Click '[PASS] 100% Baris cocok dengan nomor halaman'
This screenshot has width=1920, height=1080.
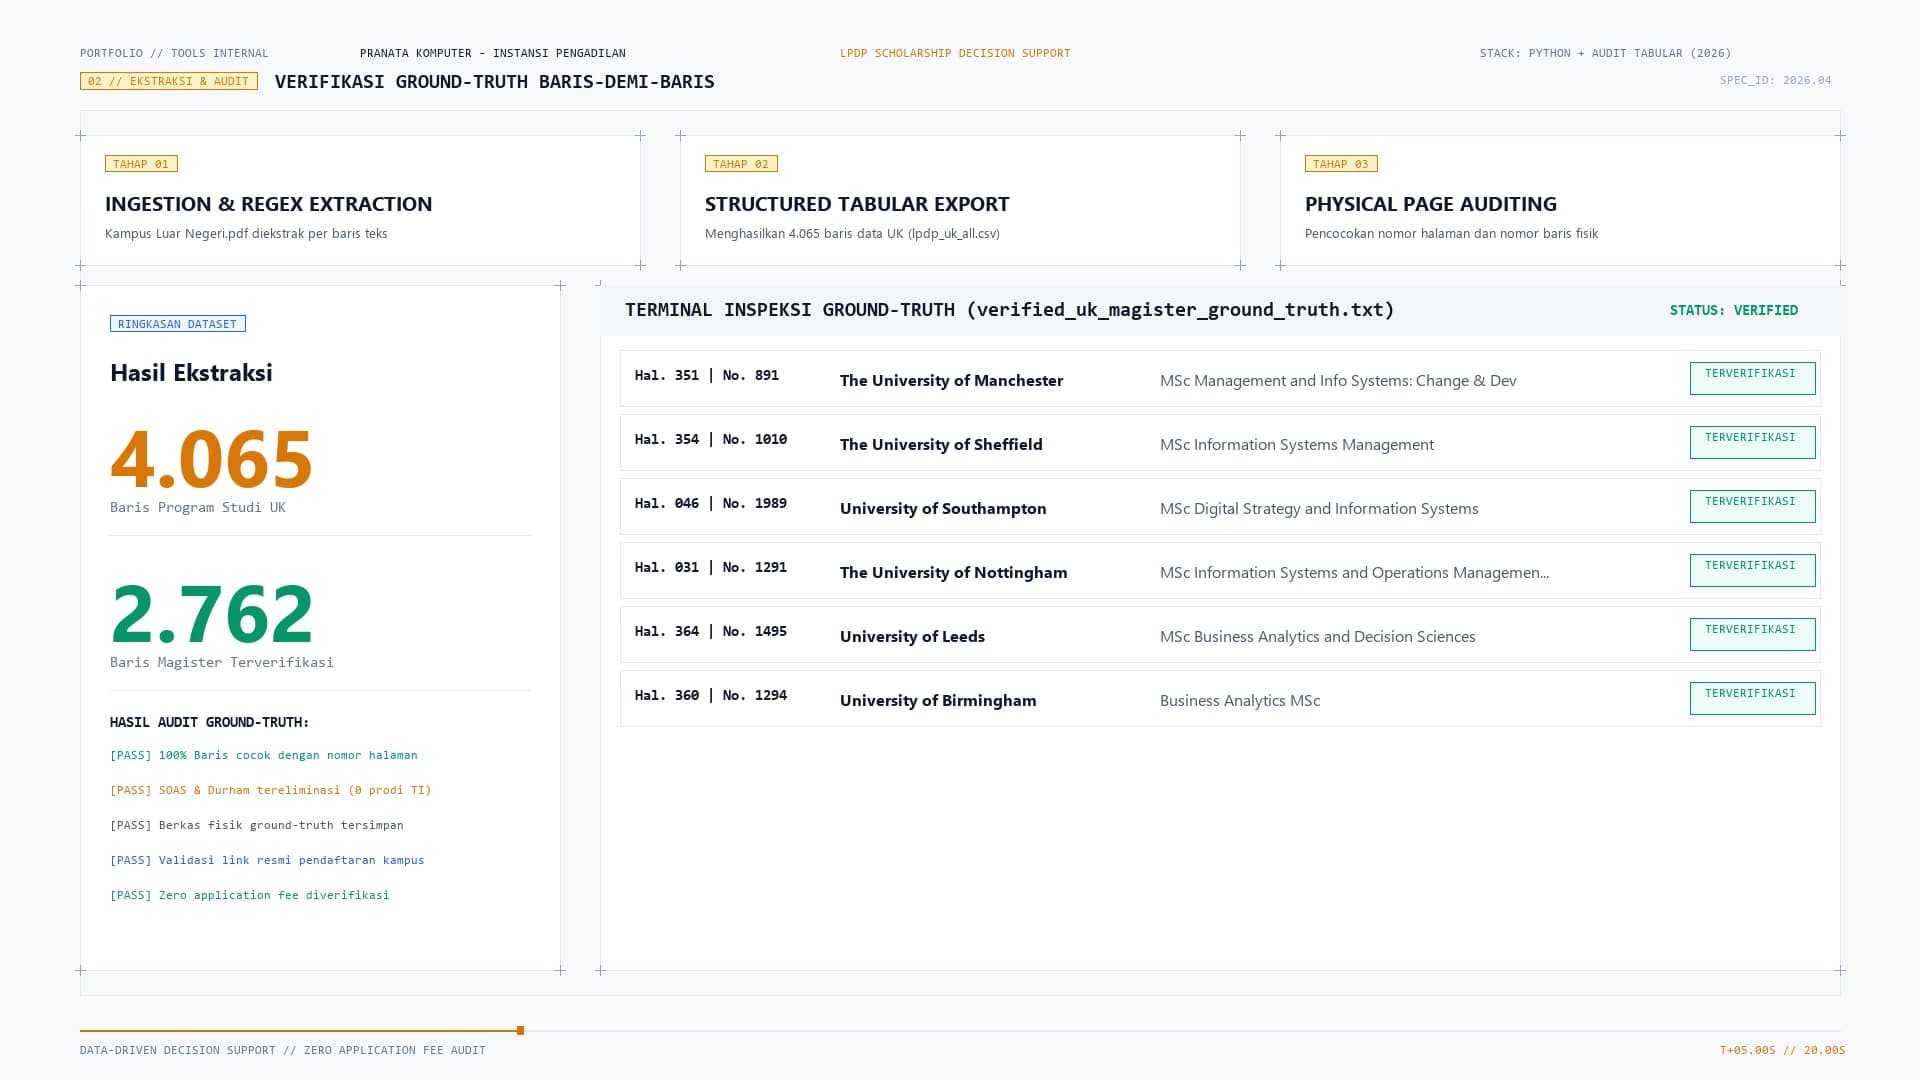(264, 755)
